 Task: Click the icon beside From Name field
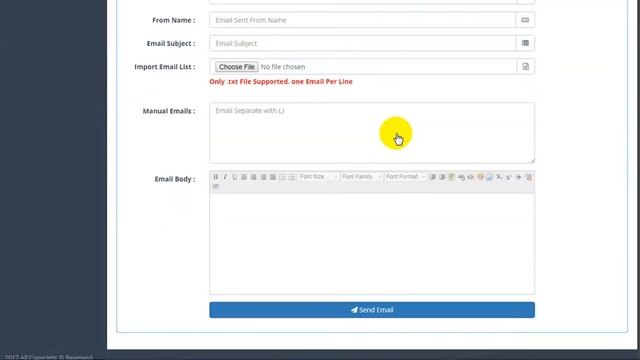click(525, 20)
